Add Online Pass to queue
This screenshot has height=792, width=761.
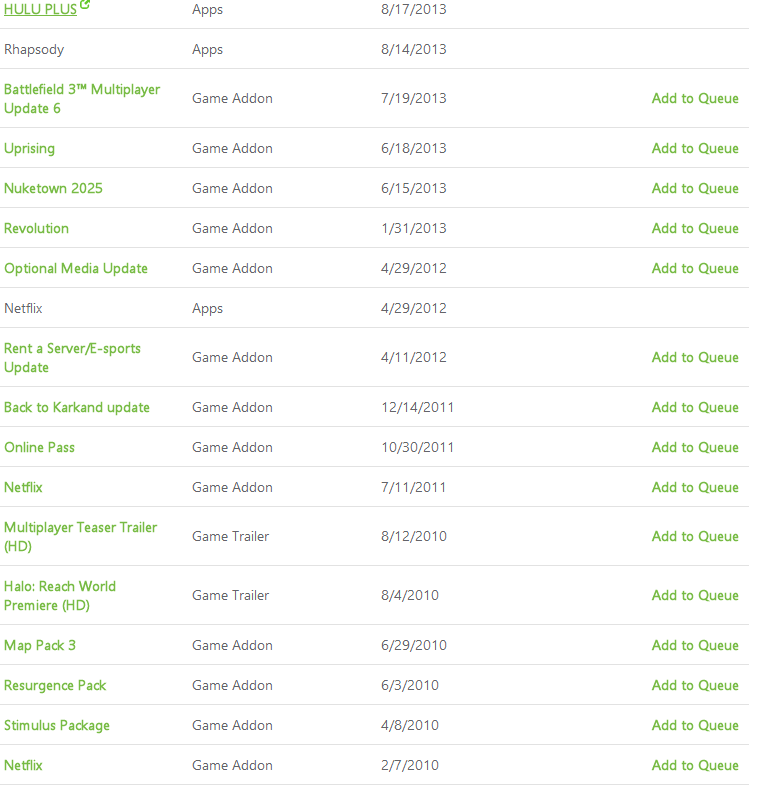(695, 448)
